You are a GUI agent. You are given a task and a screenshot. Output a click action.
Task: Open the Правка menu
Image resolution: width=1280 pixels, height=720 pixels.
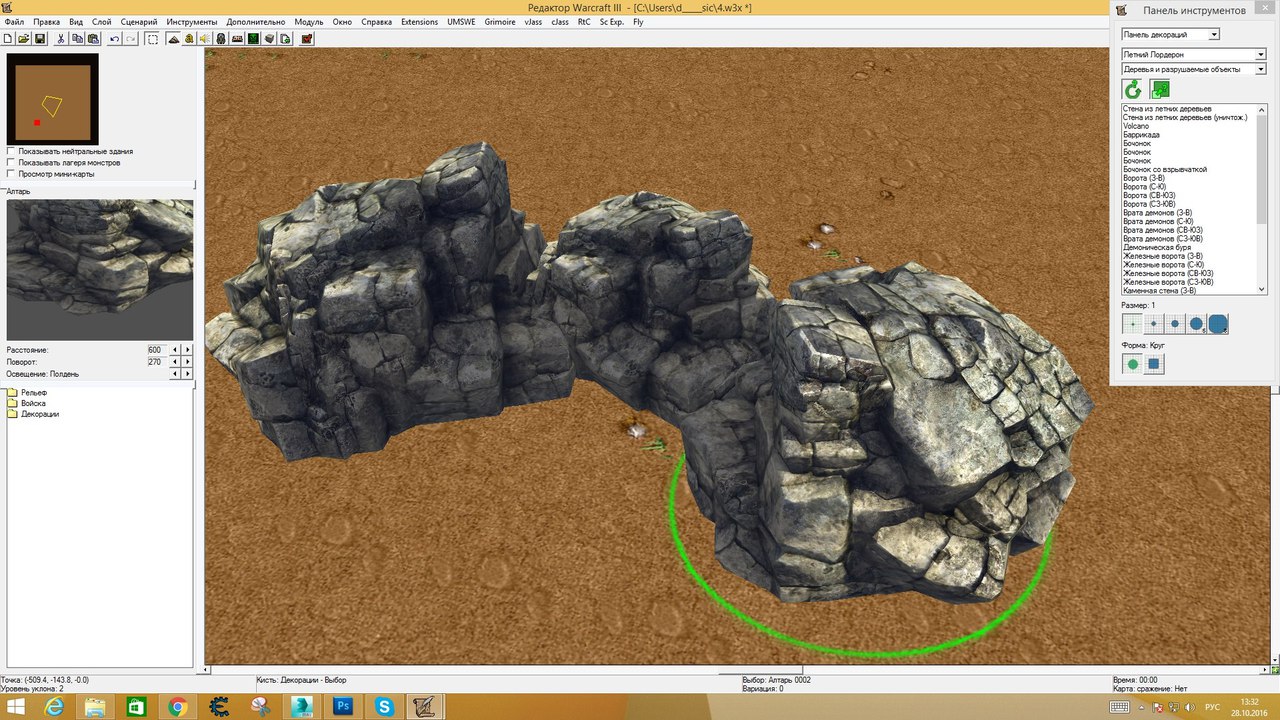(46, 22)
